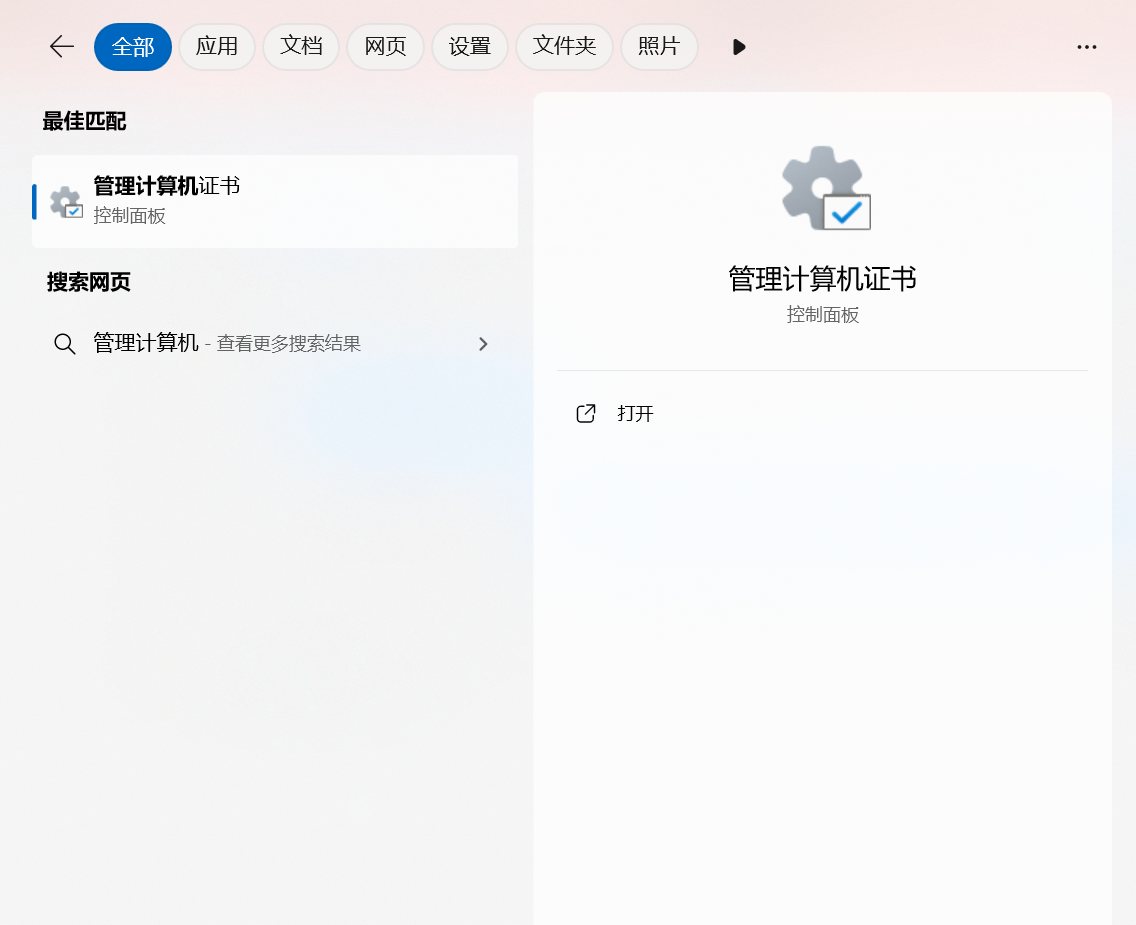This screenshot has width=1136, height=925.
Task: Switch to the 文档 filter tab
Action: (x=301, y=47)
